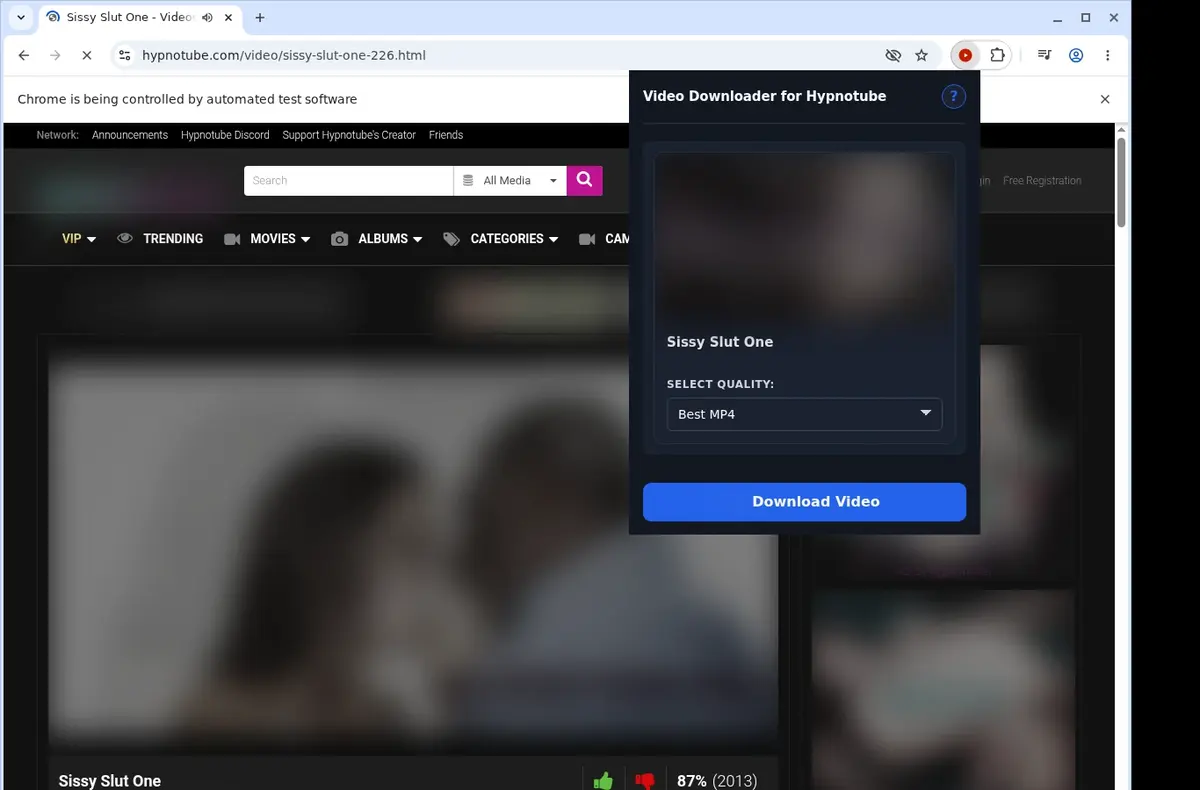Bookmark this page with the star icon
The height and width of the screenshot is (790, 1200).
922,56
